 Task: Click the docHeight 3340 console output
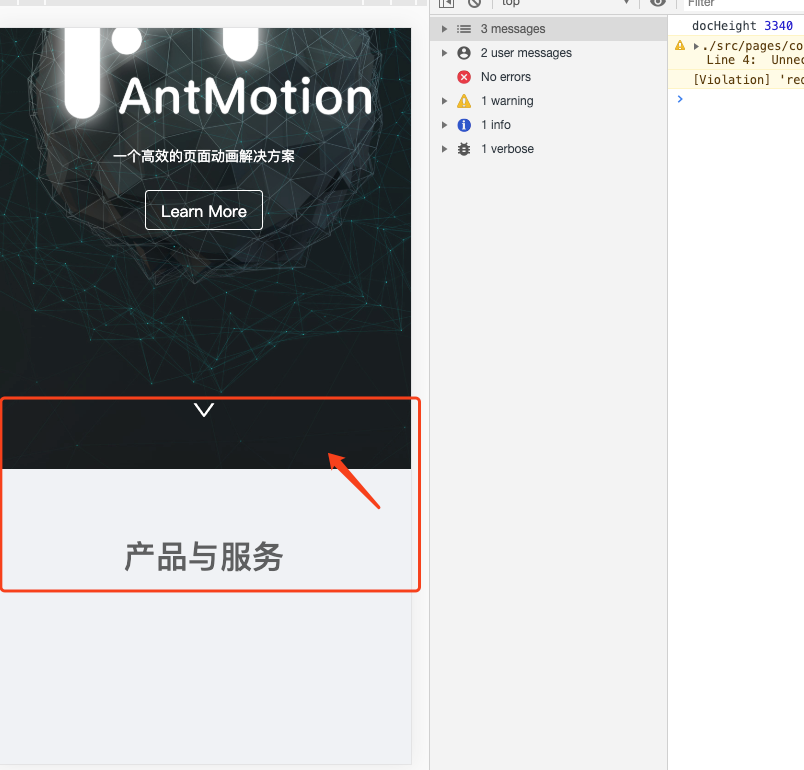pos(743,25)
